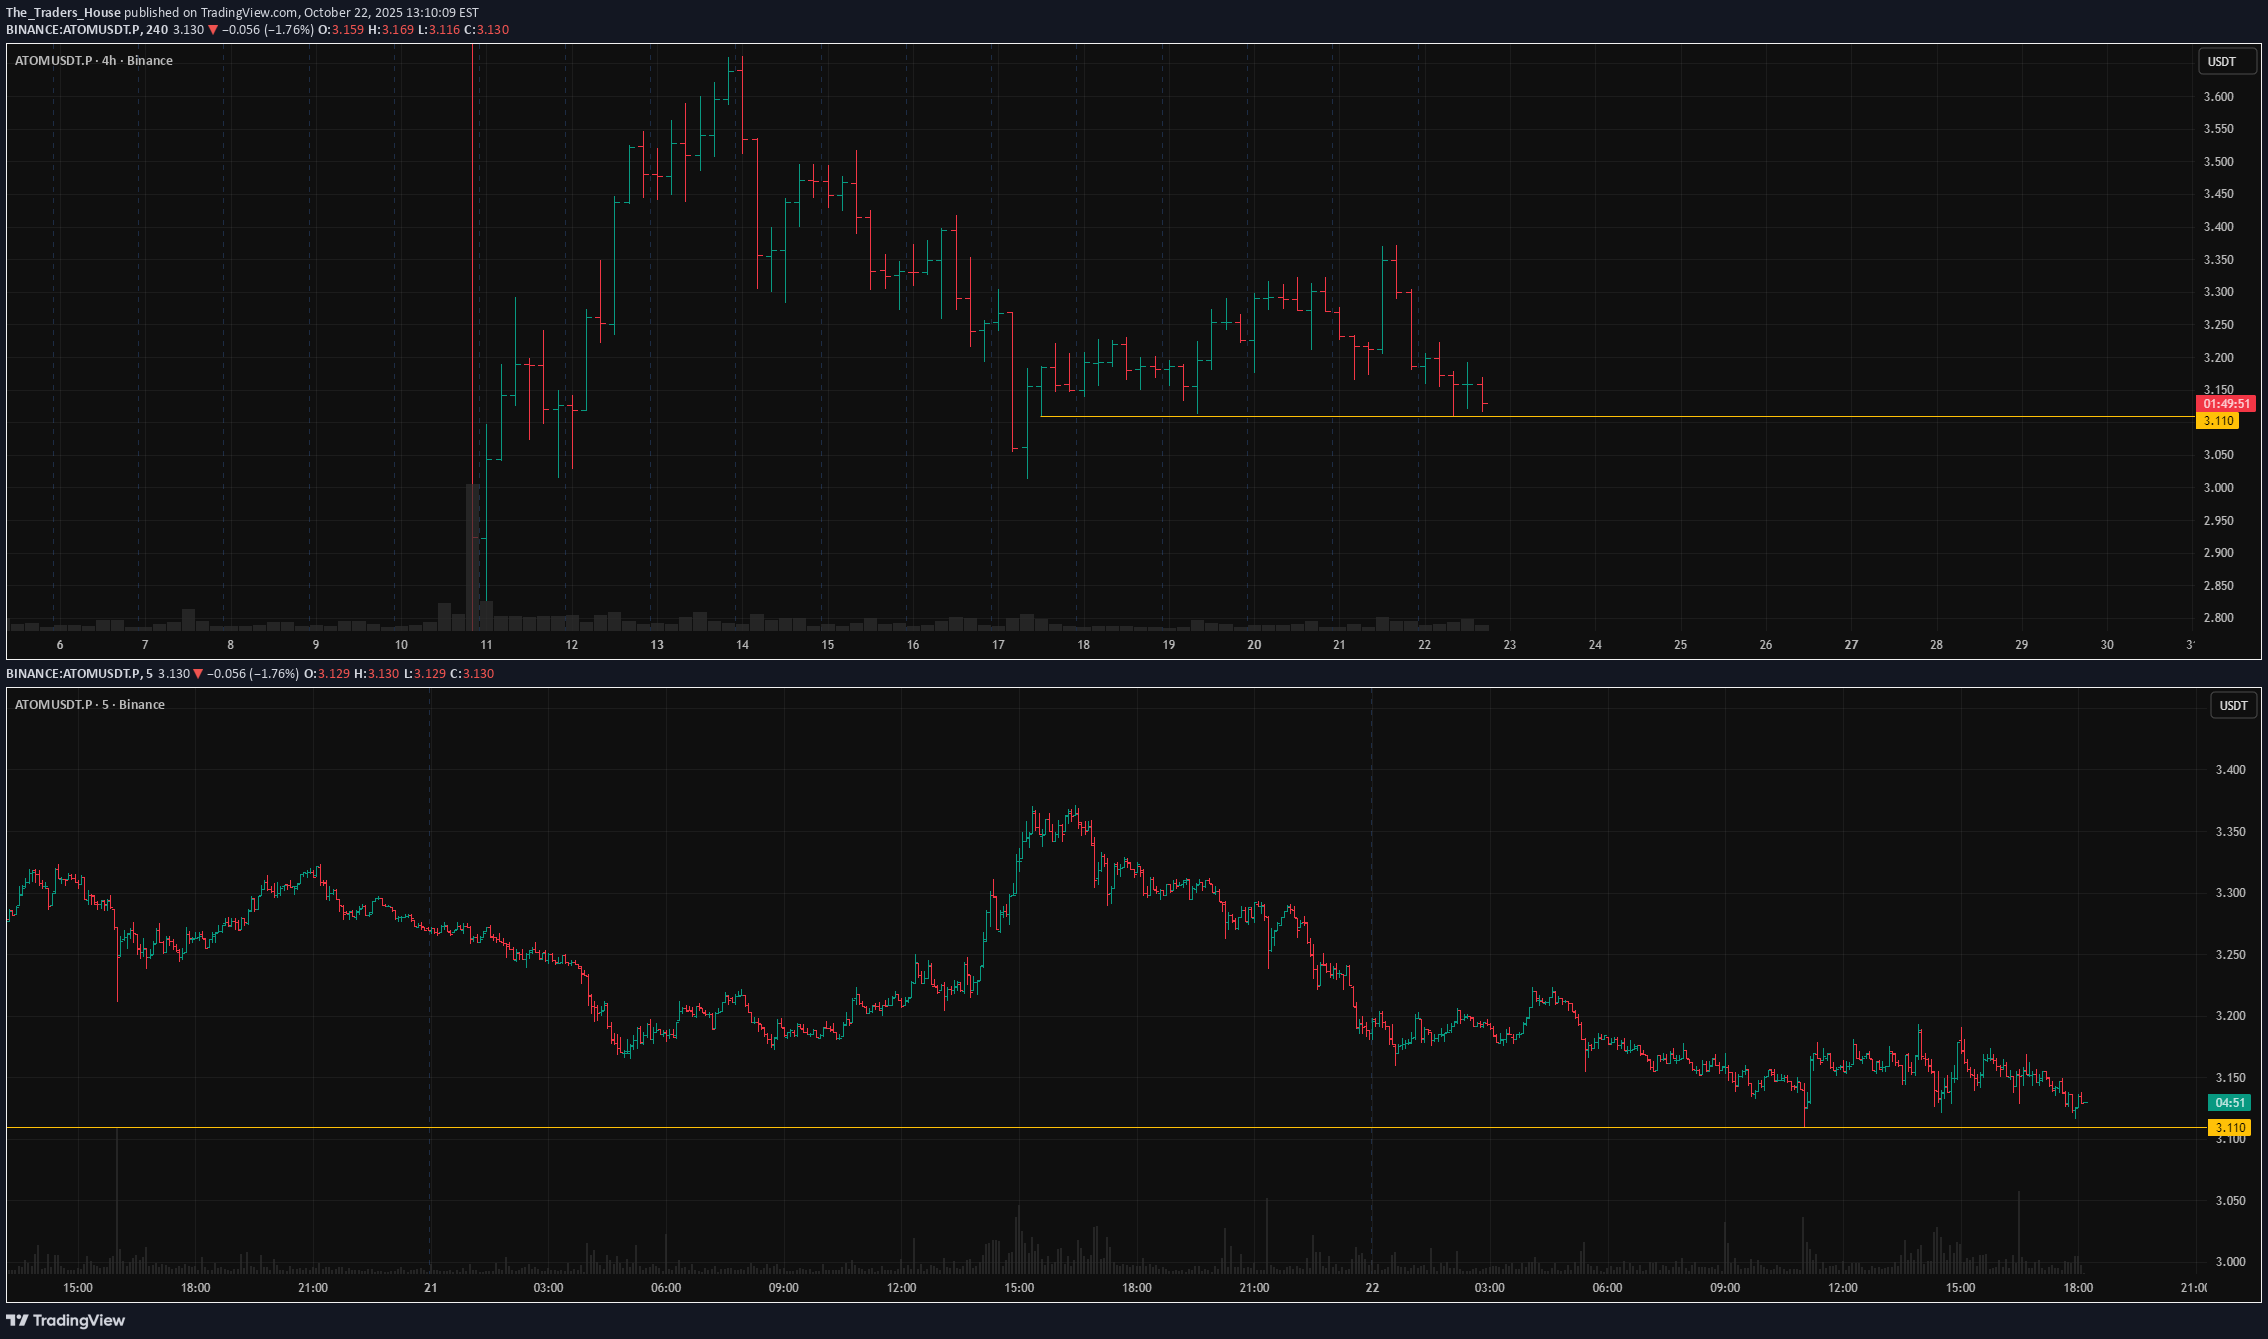Click the USDT currency button on 5-minute chart

[x=2233, y=706]
